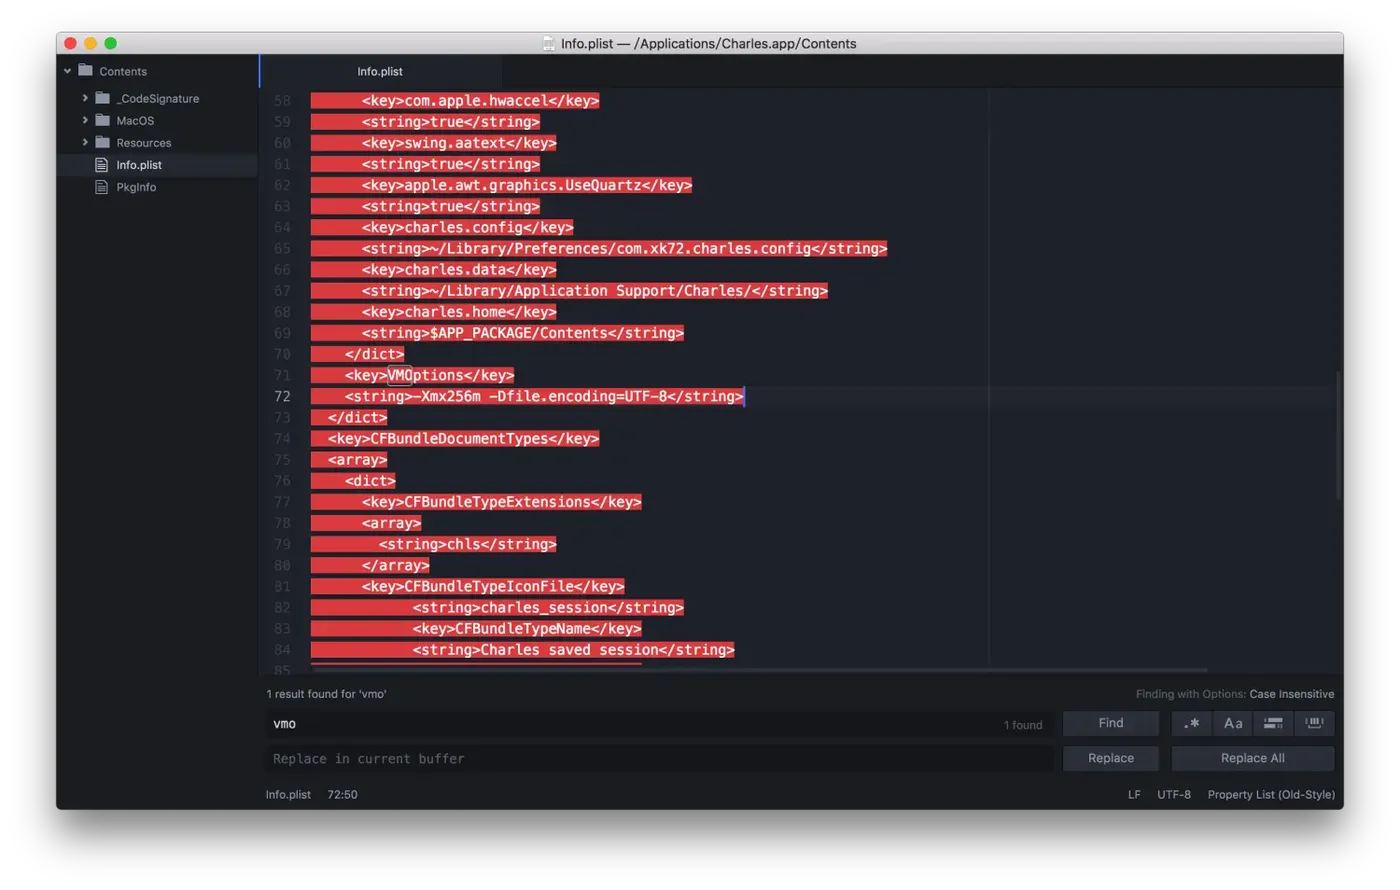
Task: Toggle Match Case option
Action: tap(1233, 723)
